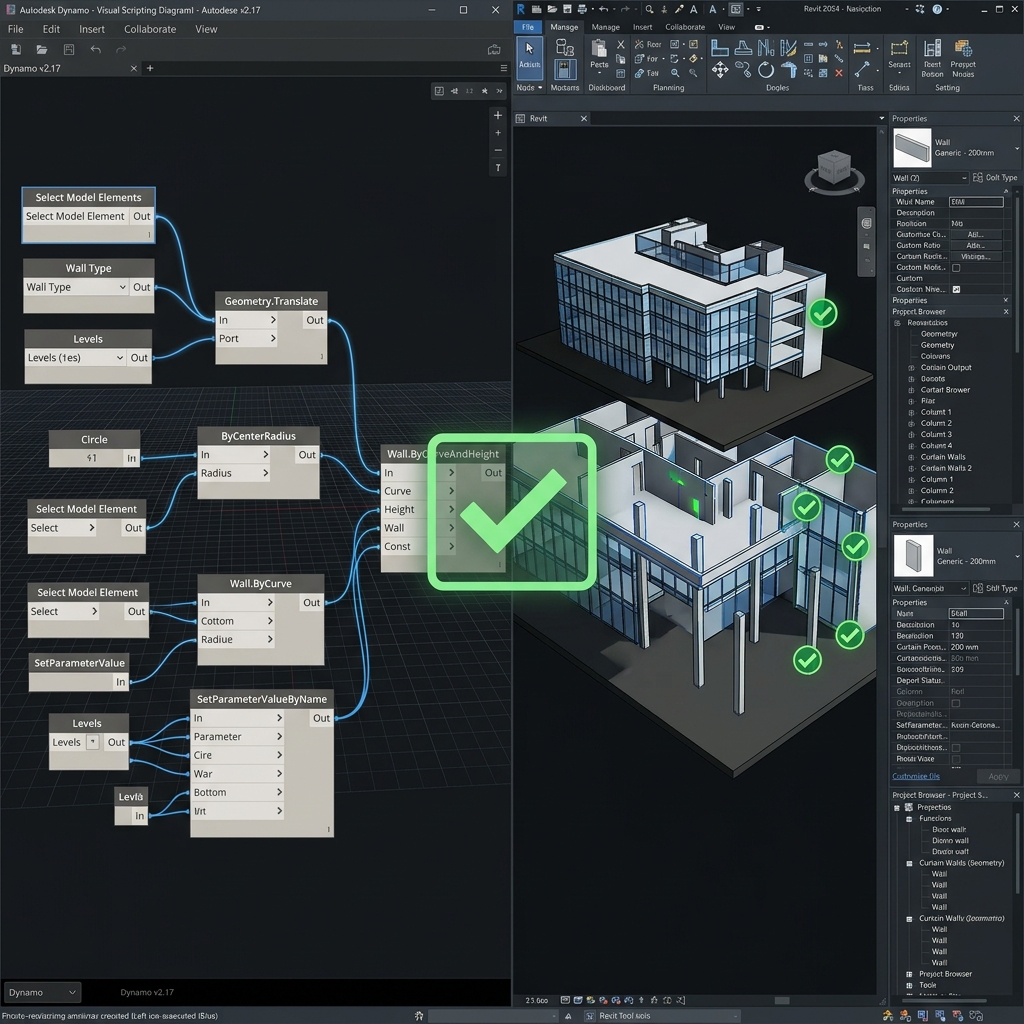Click the Apply button in lower Properties

[x=997, y=776]
